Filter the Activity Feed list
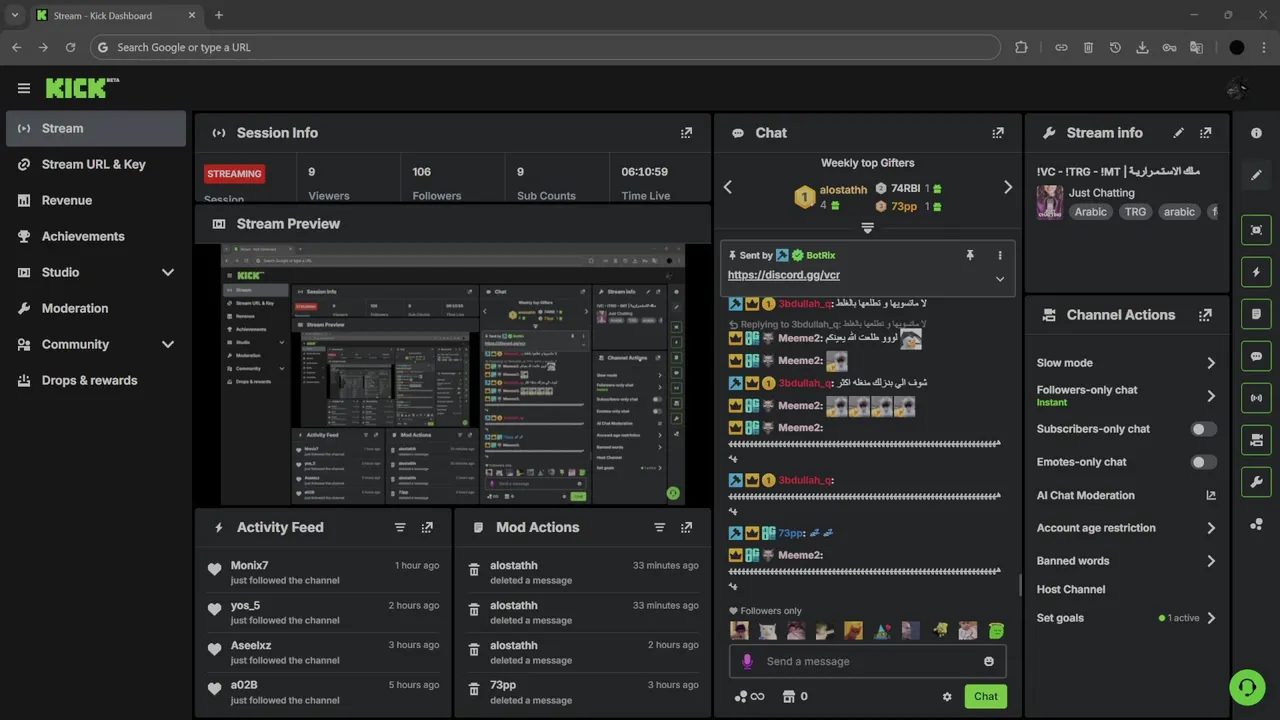 (x=400, y=528)
